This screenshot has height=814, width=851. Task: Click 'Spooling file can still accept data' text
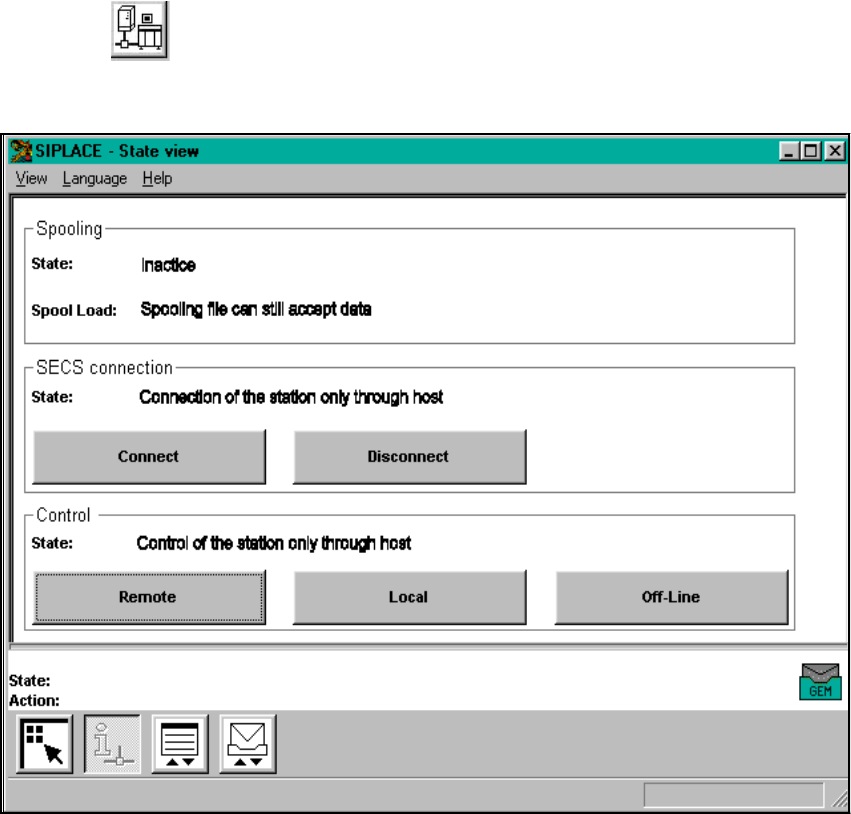point(256,309)
